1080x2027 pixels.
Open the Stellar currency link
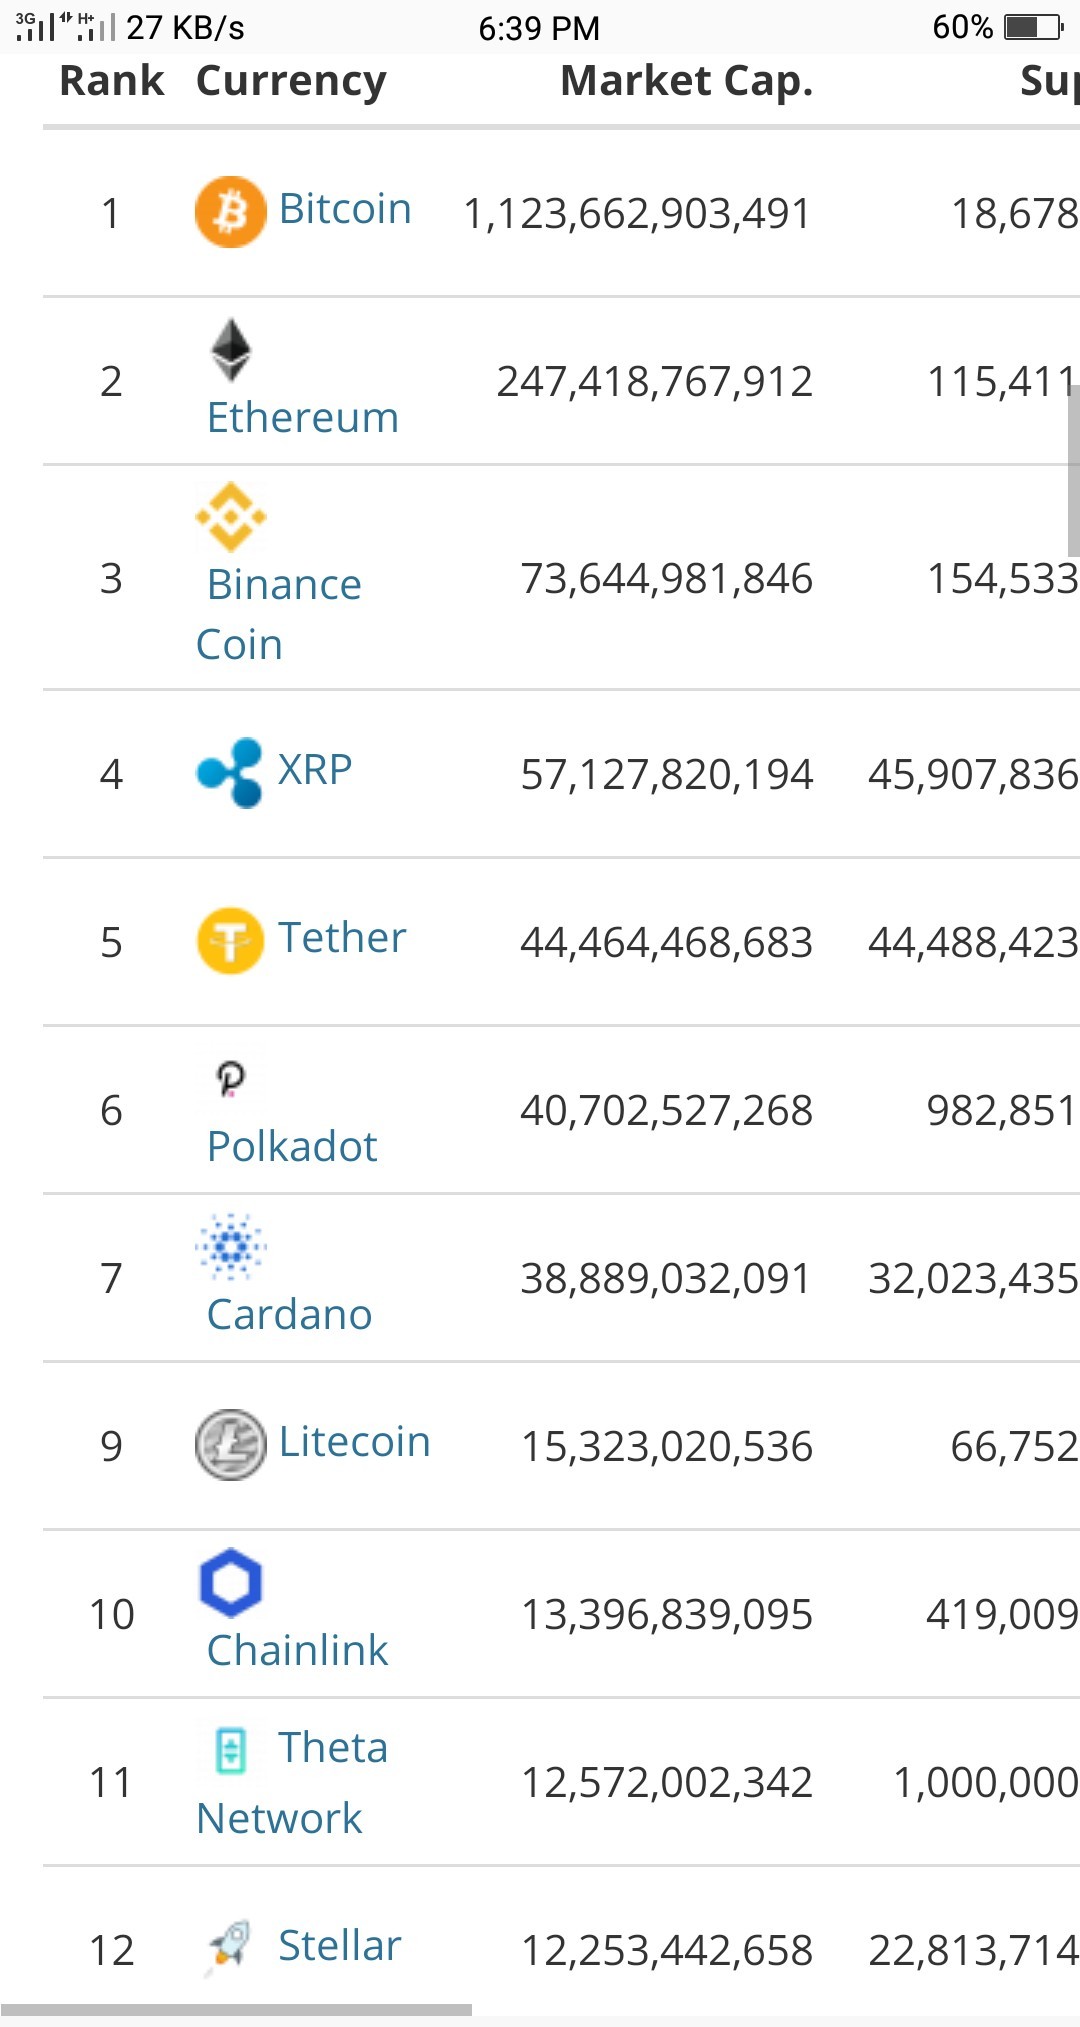tap(339, 1946)
